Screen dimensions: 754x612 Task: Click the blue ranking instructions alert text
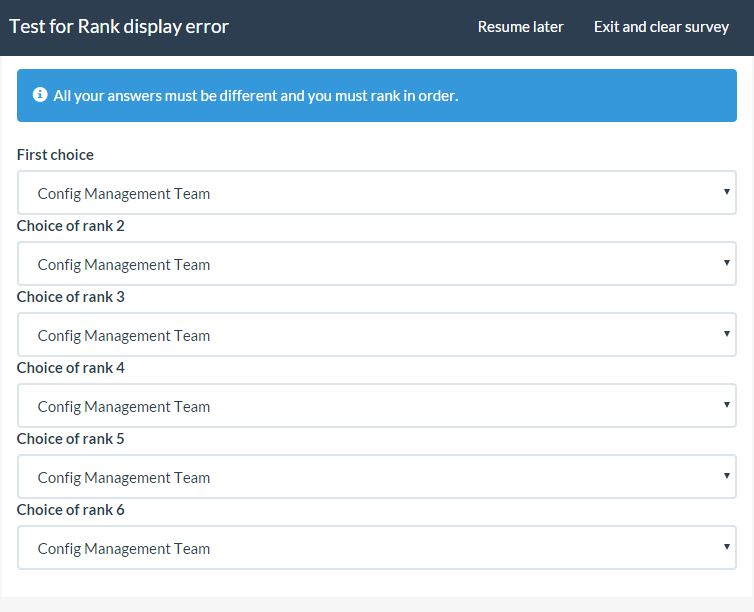(255, 96)
